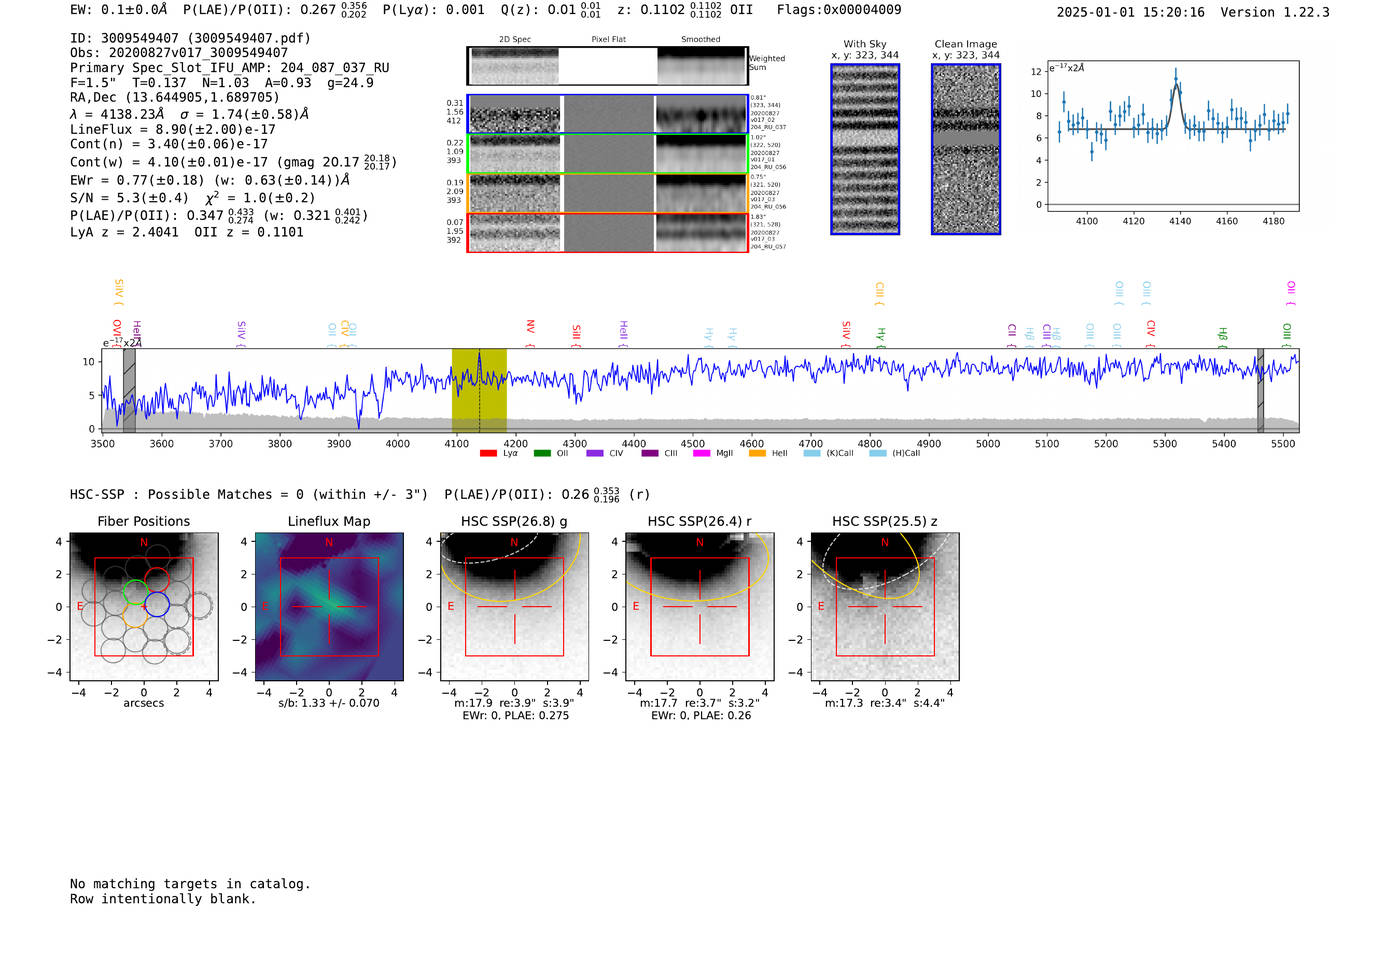Click the Version 1.22.3 label
The image size is (1400, 953).
pyautogui.click(x=1275, y=12)
